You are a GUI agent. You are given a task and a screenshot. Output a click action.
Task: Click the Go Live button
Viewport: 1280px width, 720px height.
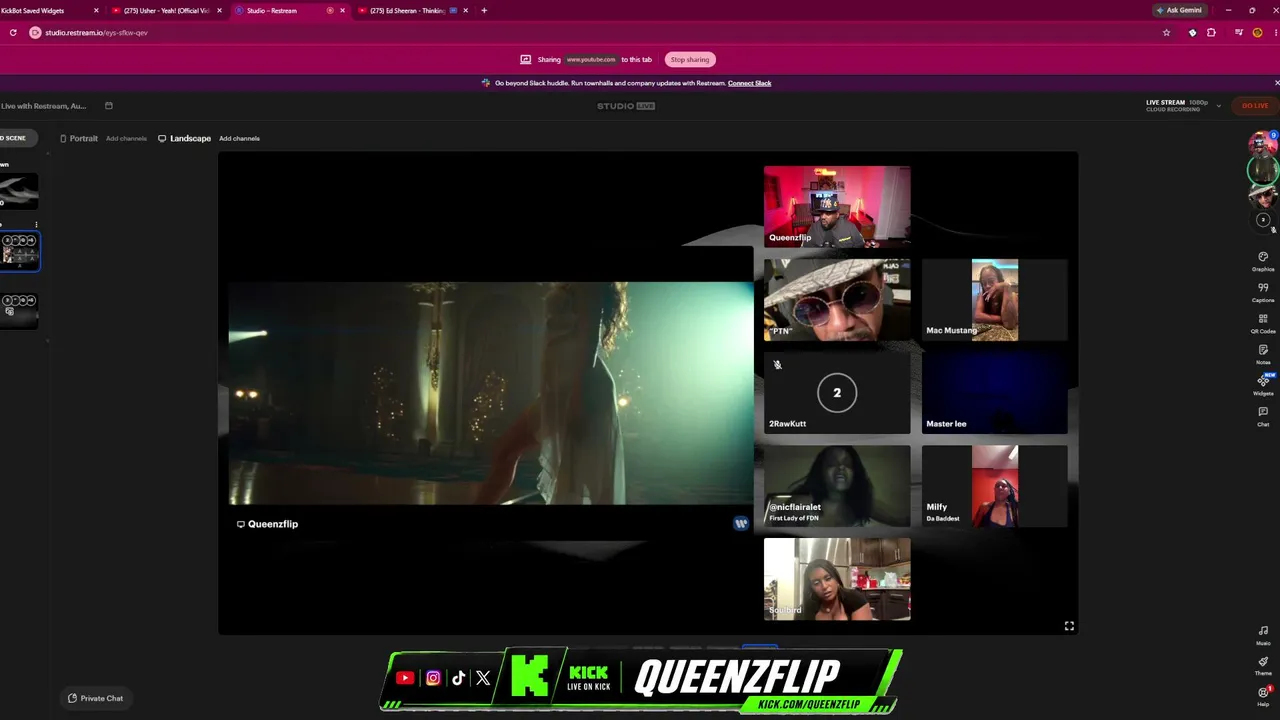[1255, 105]
